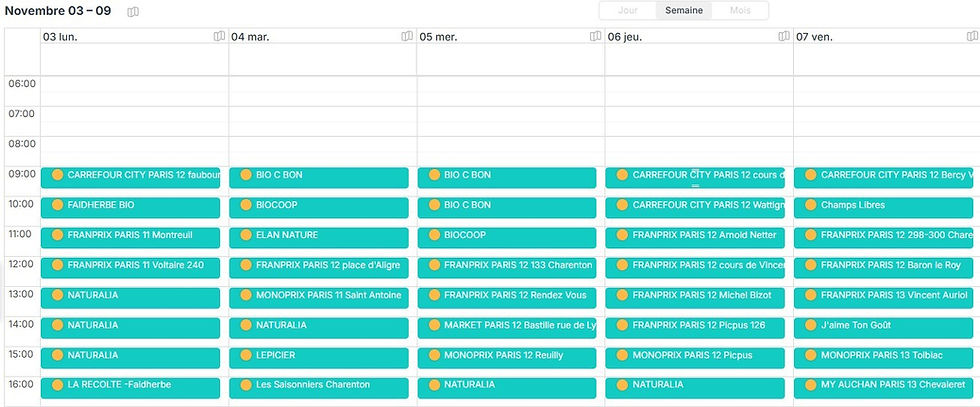Click the 06:00 time label
Image resolution: width=980 pixels, height=407 pixels.
(x=22, y=84)
